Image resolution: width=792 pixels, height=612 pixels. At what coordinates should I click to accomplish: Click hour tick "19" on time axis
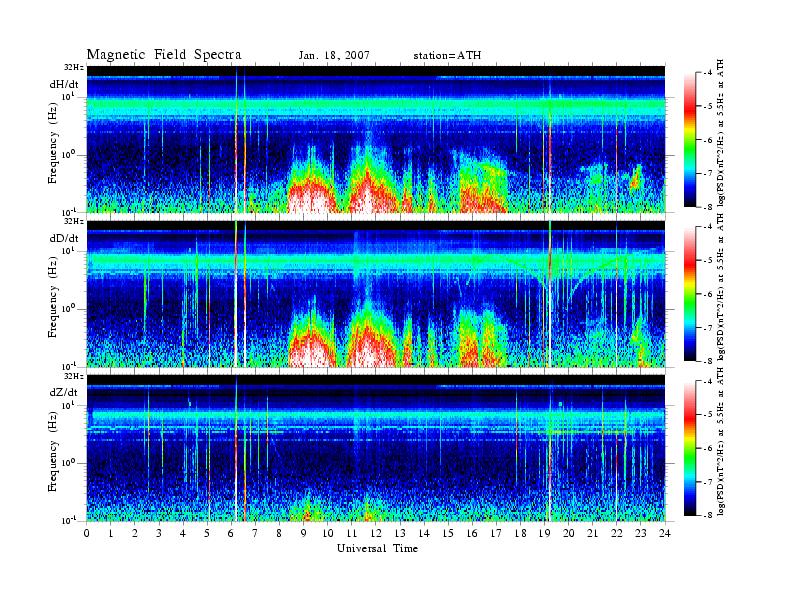tap(544, 533)
